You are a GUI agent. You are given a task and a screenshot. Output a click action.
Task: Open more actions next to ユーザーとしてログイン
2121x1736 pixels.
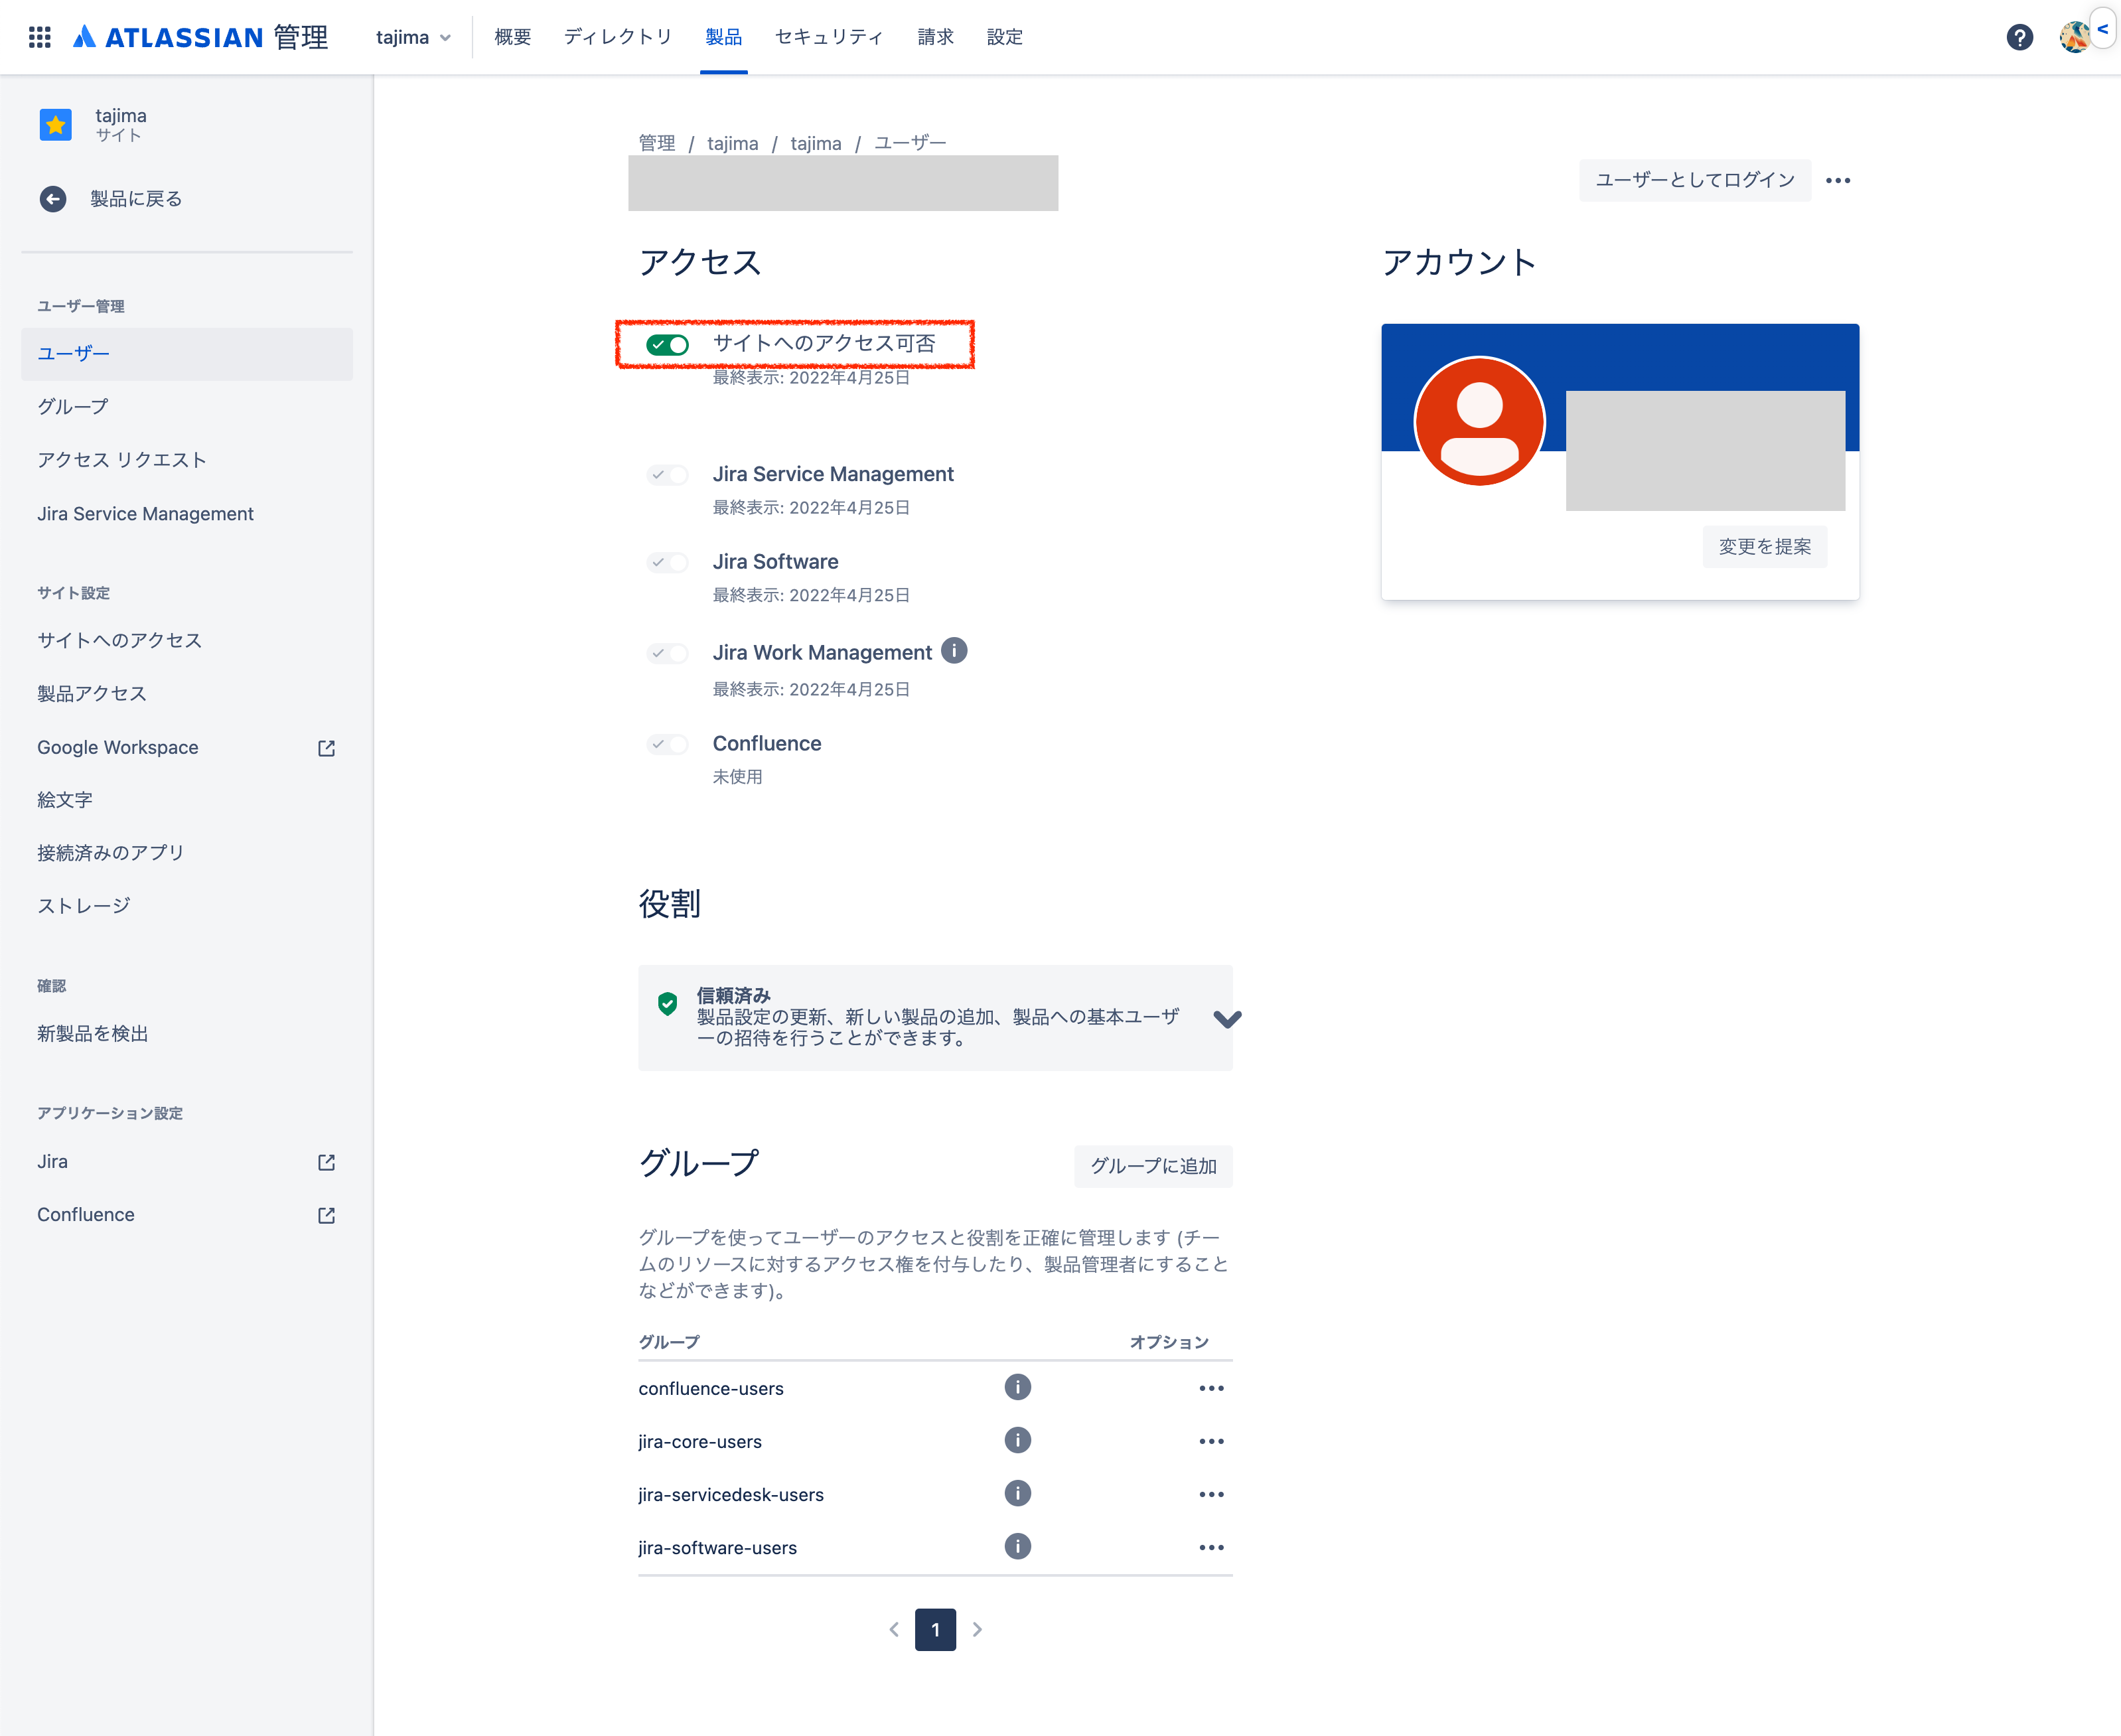[1837, 181]
